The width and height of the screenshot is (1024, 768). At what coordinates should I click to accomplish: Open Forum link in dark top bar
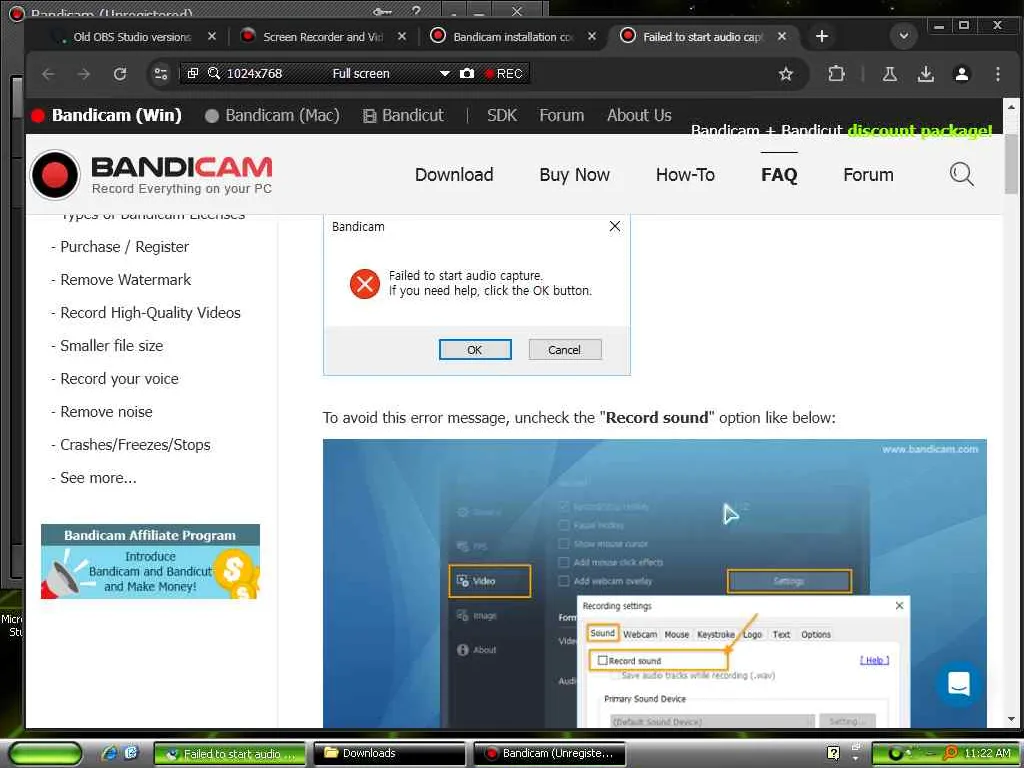(561, 116)
